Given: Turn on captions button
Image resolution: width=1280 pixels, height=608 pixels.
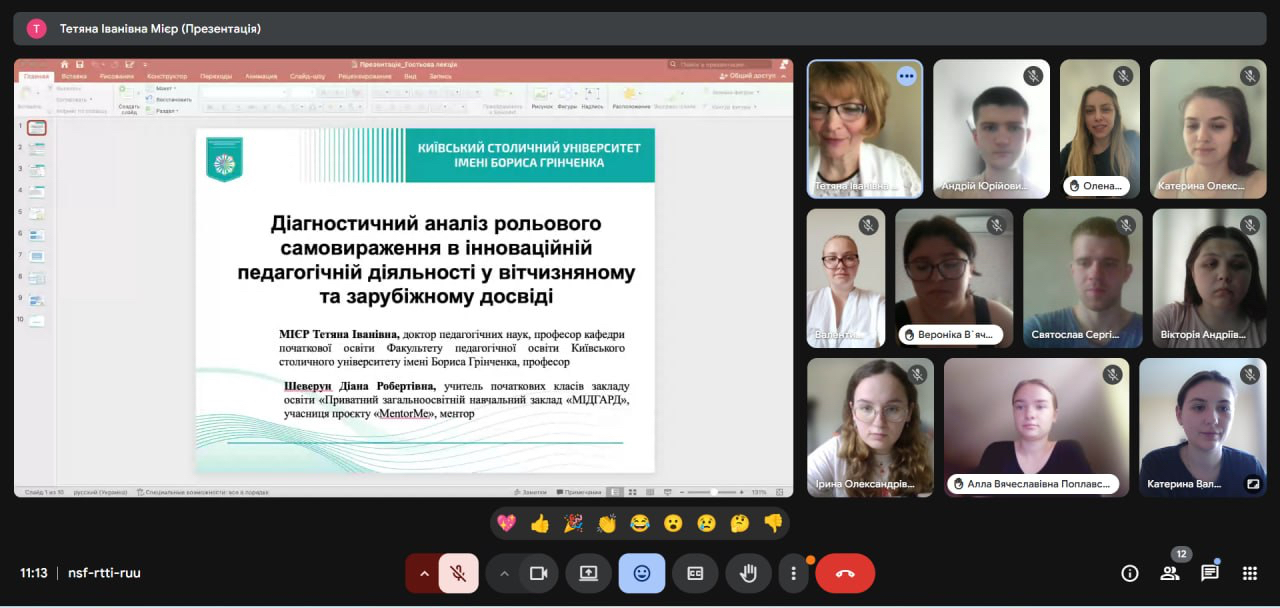Looking at the screenshot, I should (x=695, y=573).
